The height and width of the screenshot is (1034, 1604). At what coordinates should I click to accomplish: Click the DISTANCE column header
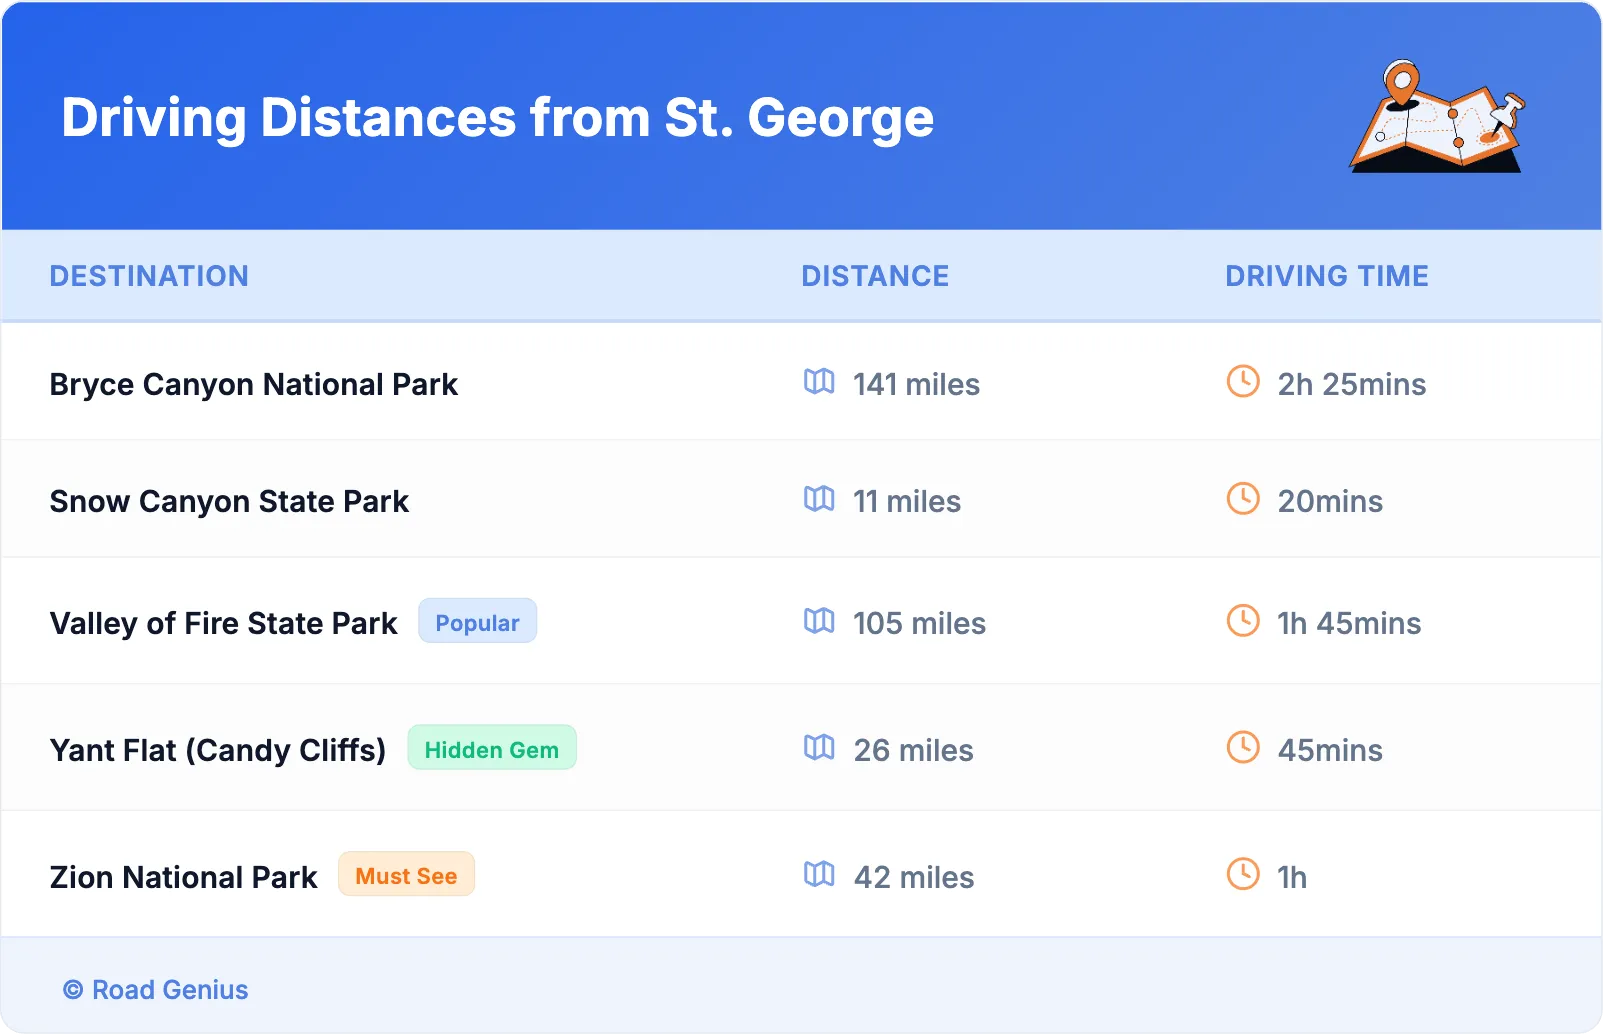(875, 276)
